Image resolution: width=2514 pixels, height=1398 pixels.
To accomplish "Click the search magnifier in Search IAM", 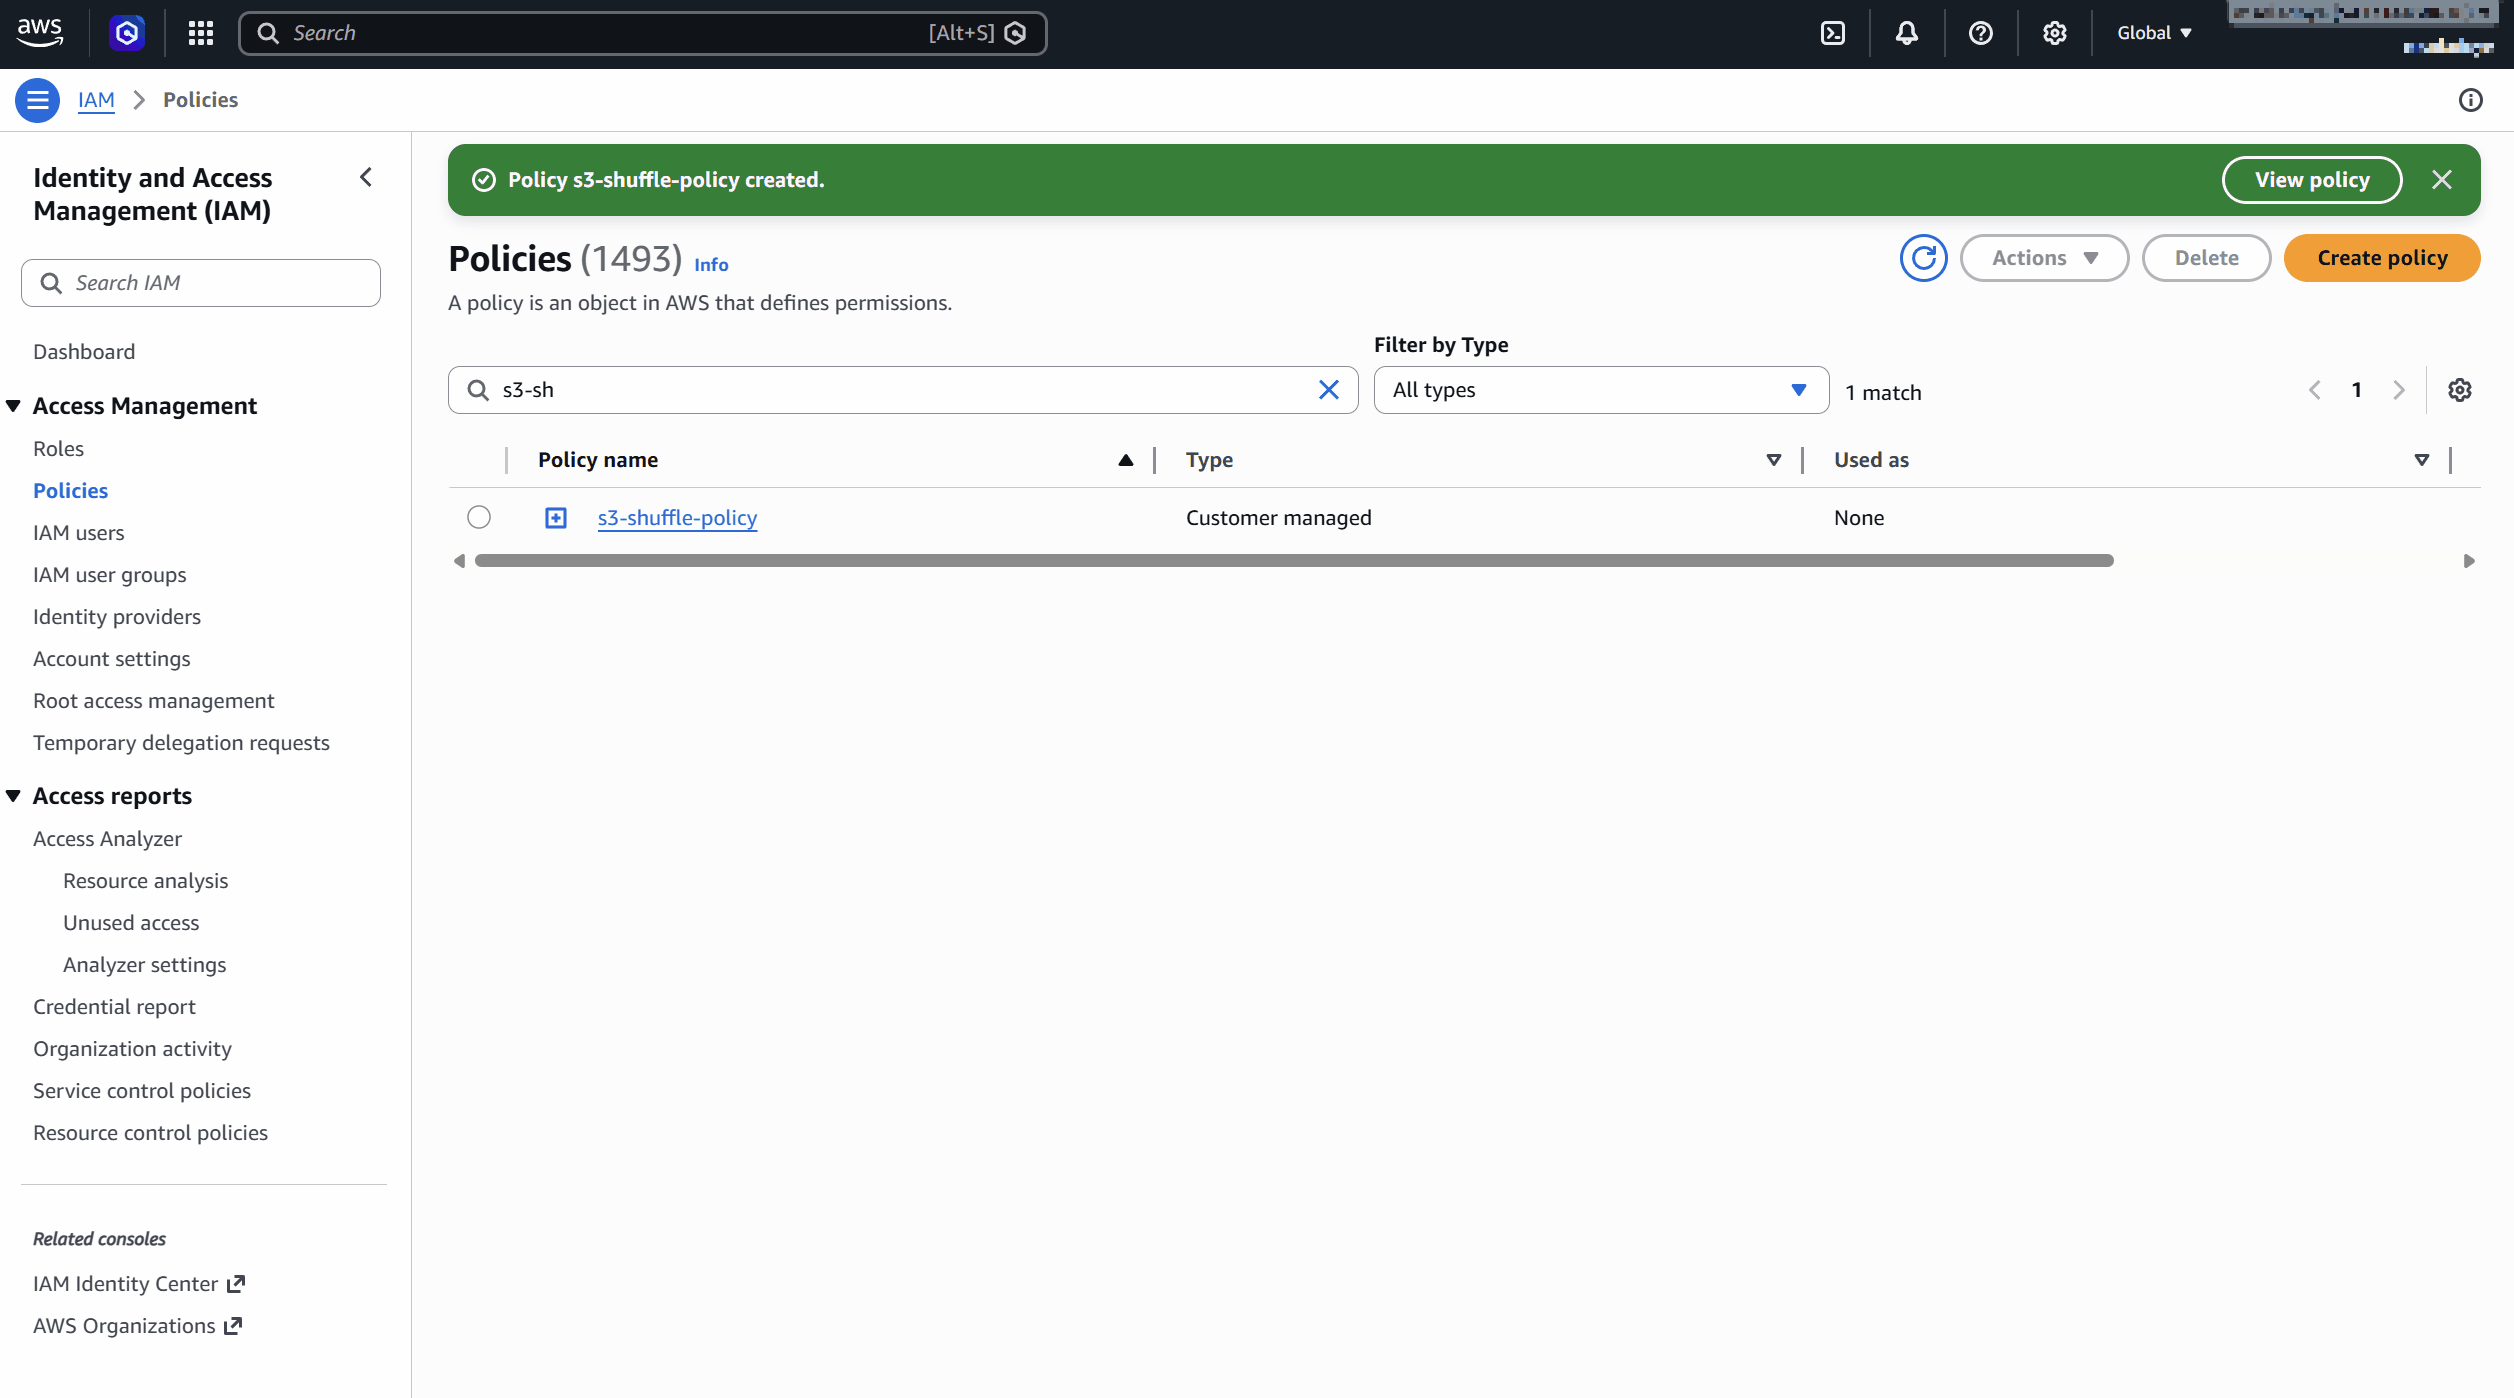I will (x=51, y=283).
